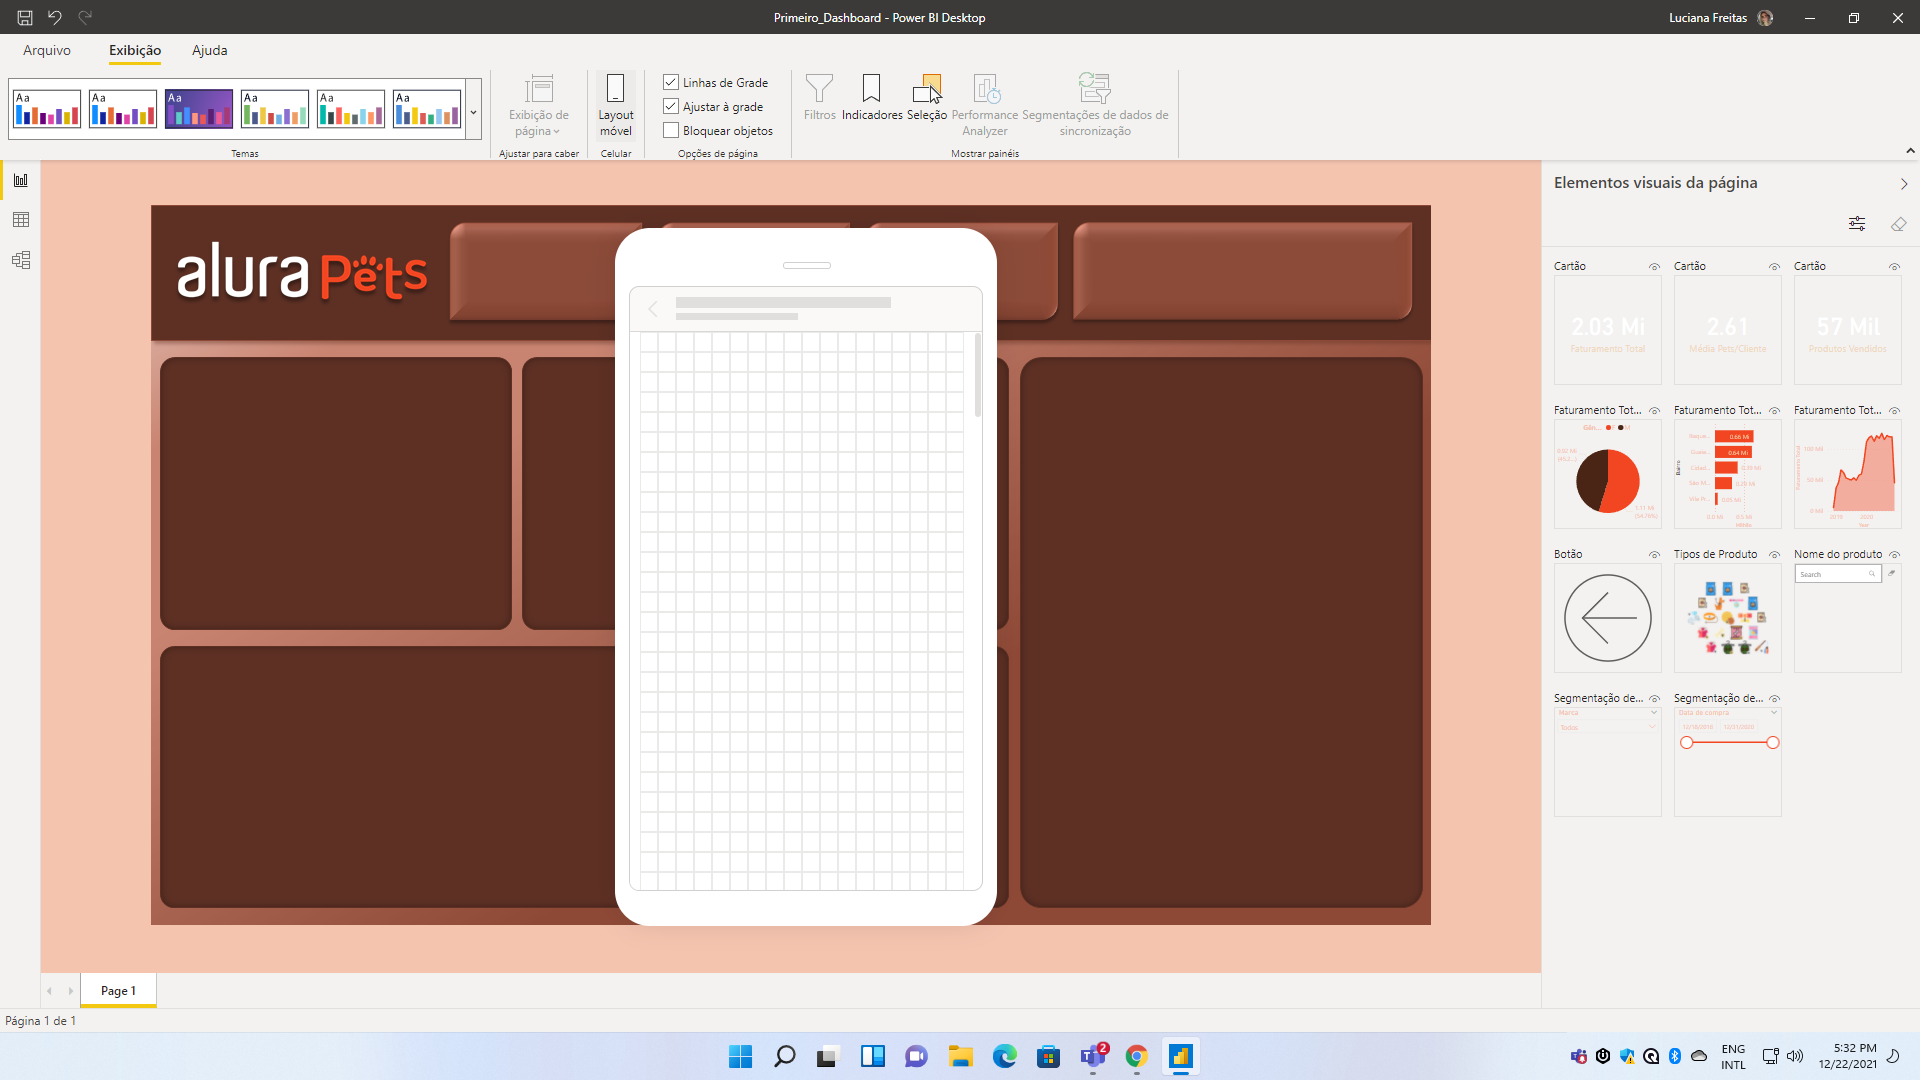
Task: Apply the purple dark theme
Action: 199,108
